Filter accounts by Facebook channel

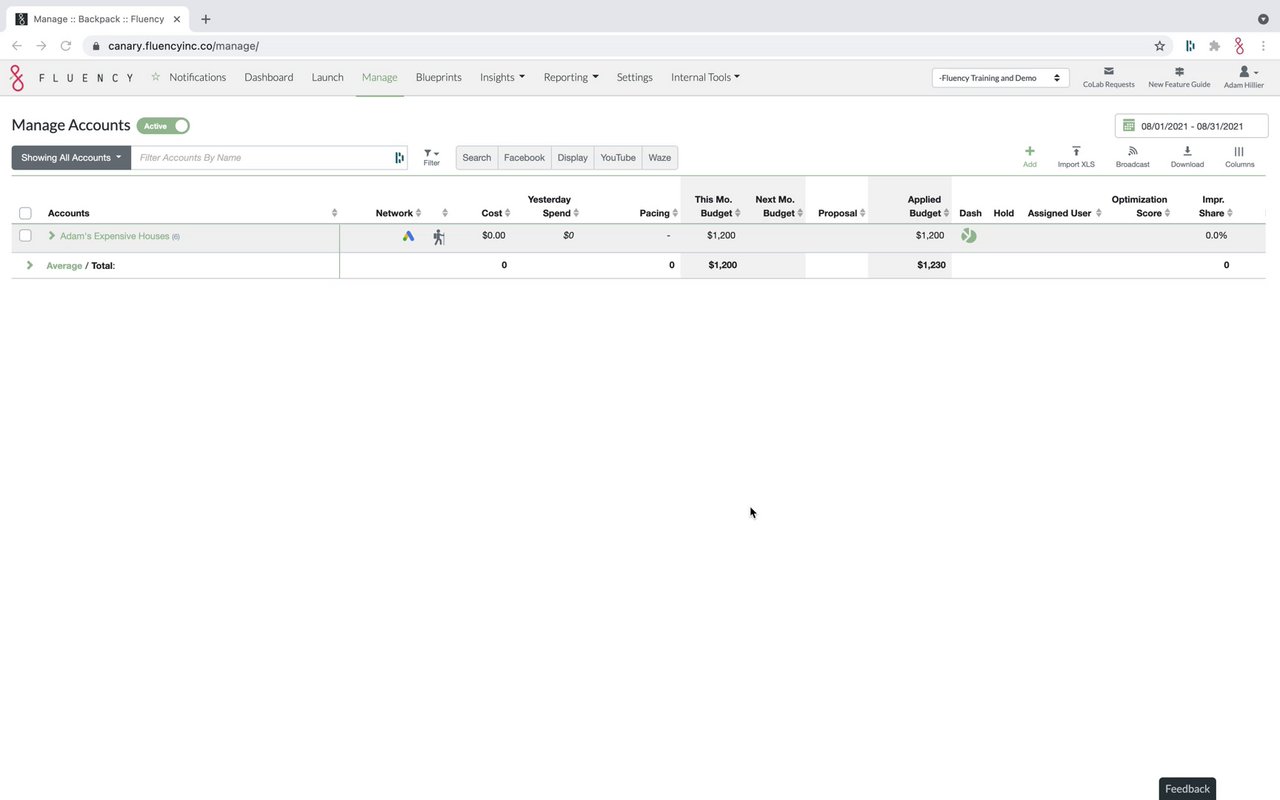pos(524,158)
